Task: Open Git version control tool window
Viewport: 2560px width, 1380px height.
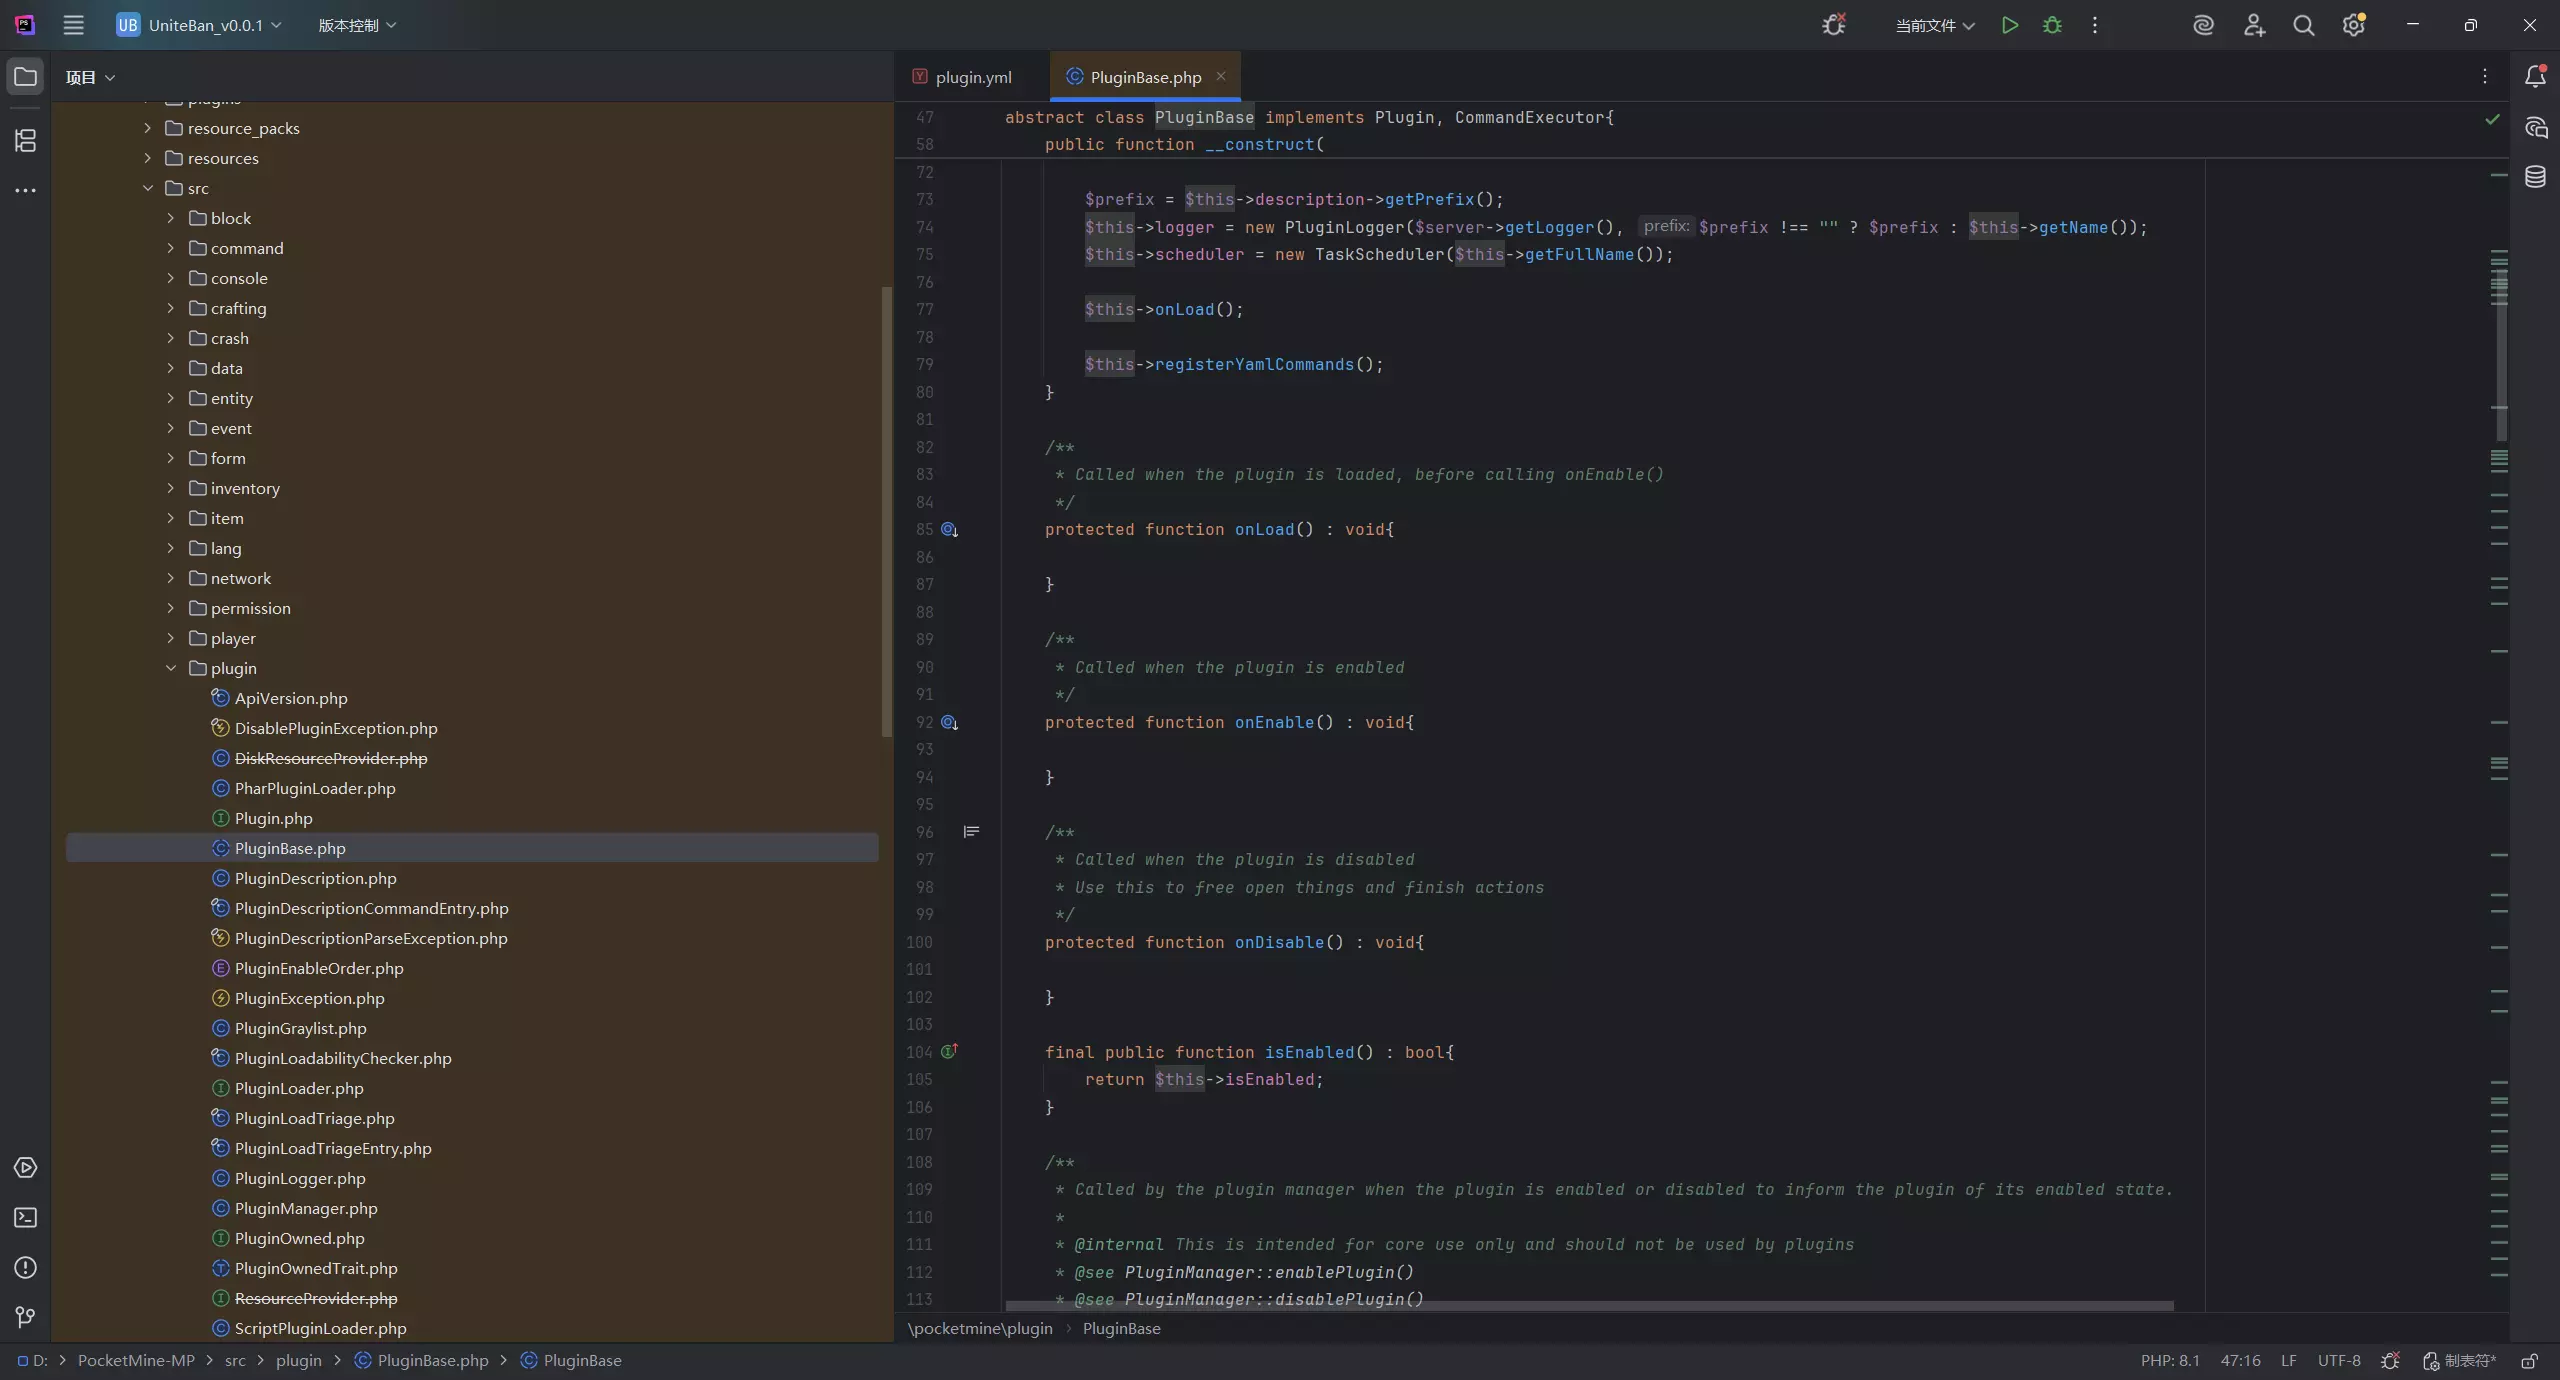Action: pos(25,1317)
